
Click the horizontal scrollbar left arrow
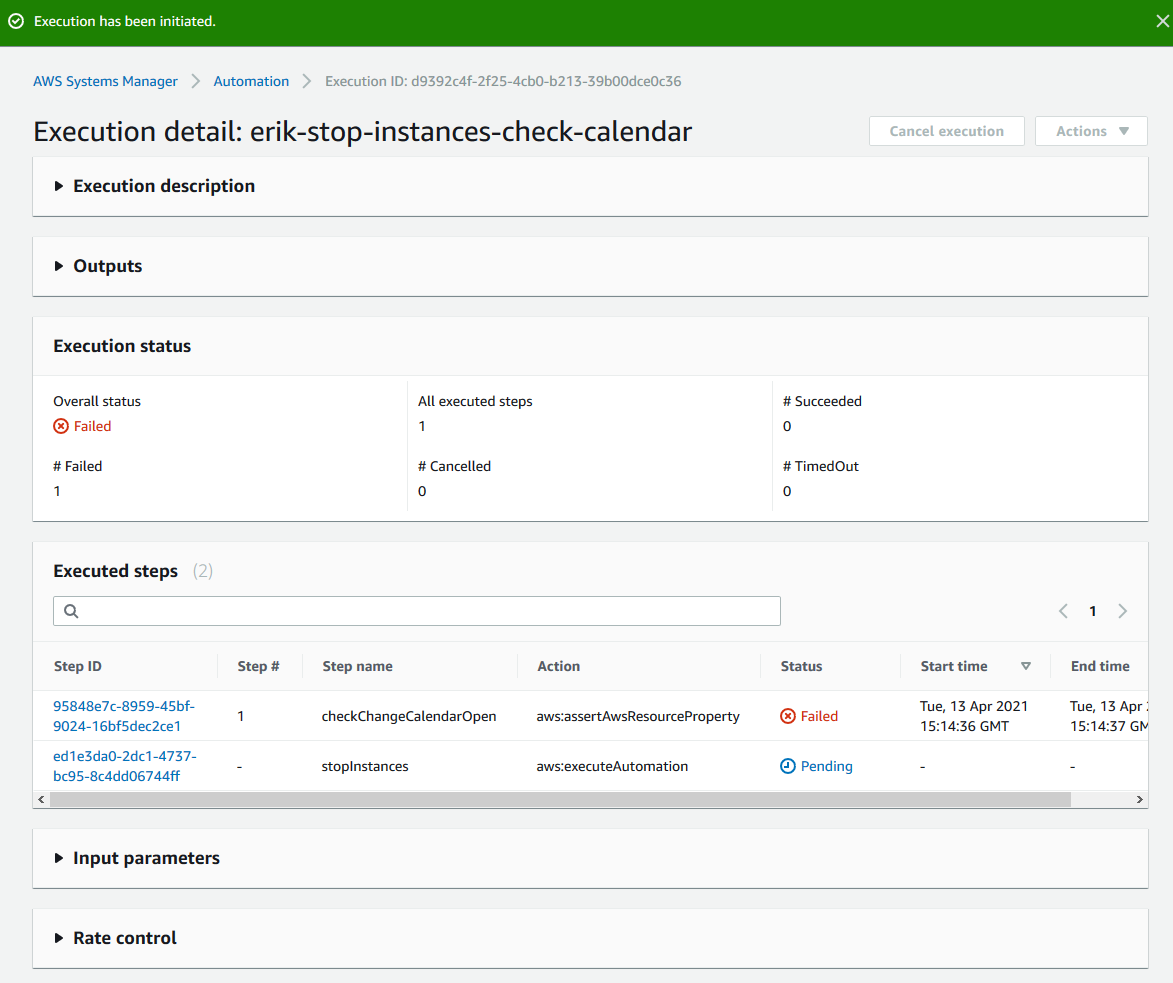pos(41,800)
